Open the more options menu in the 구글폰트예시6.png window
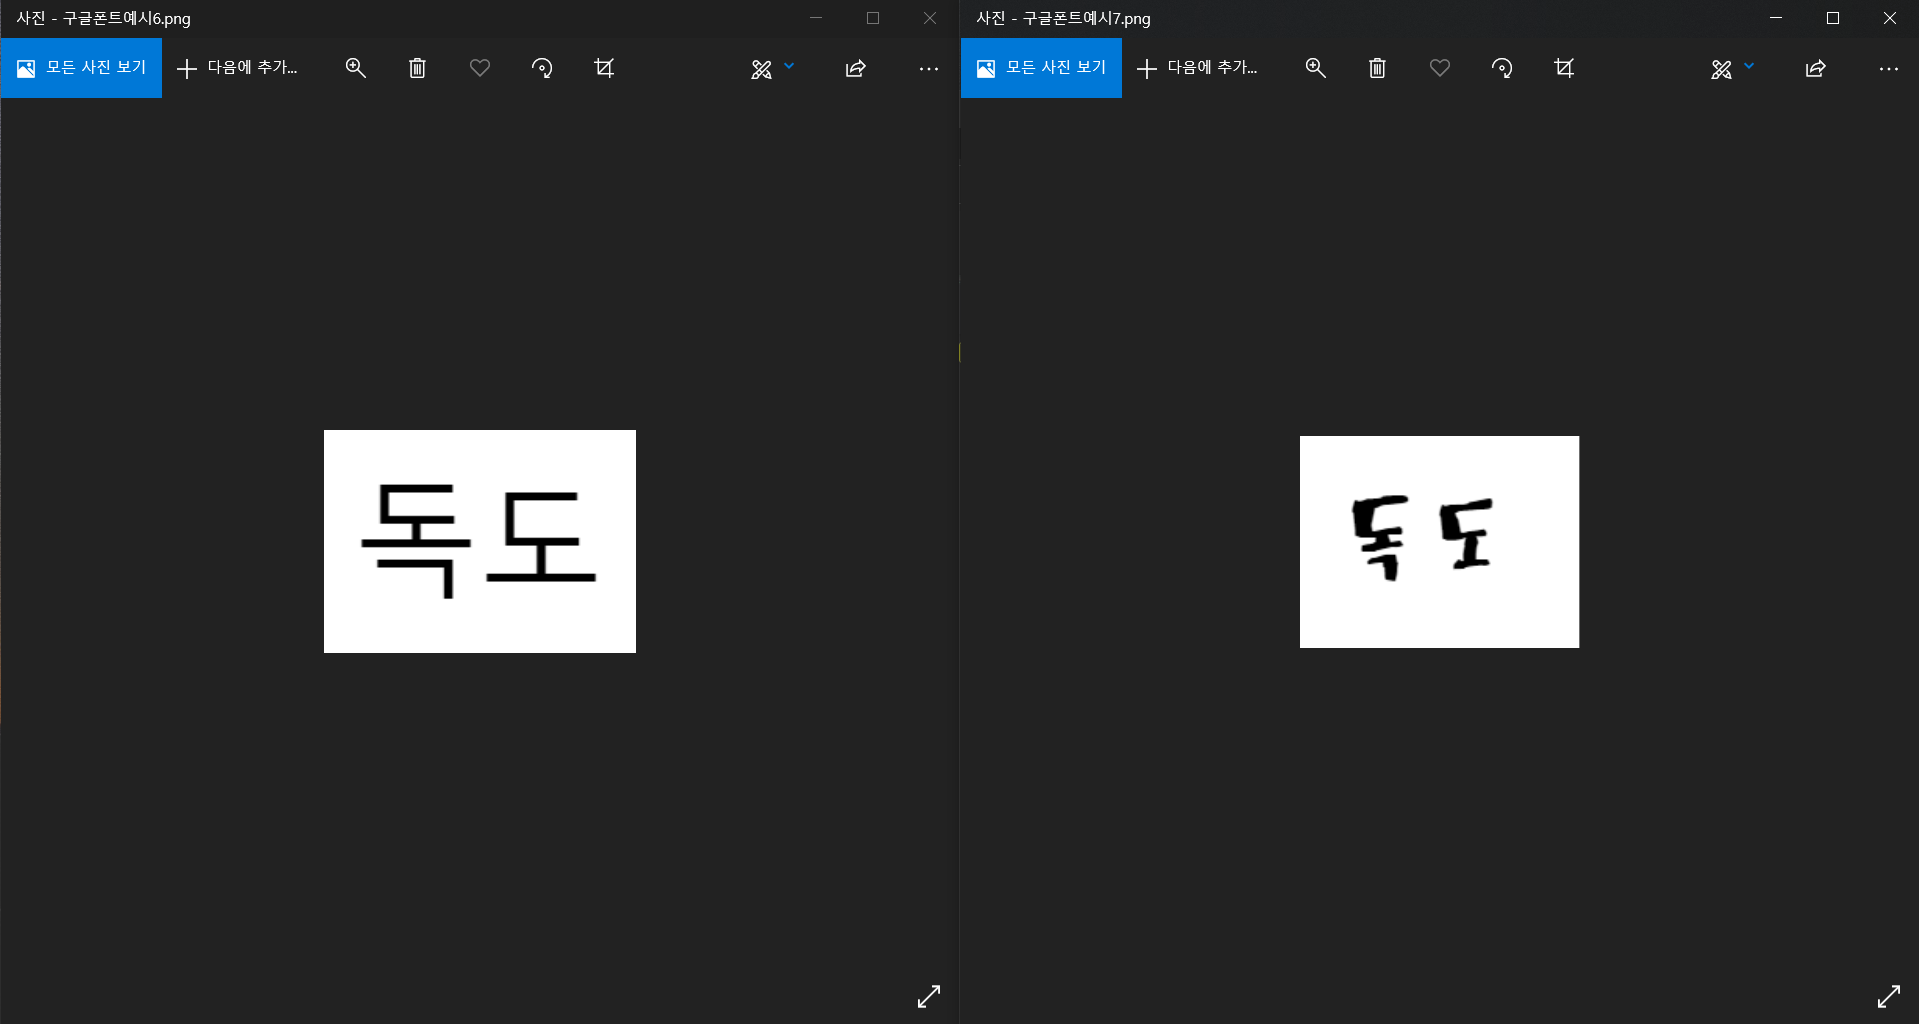 tap(929, 69)
